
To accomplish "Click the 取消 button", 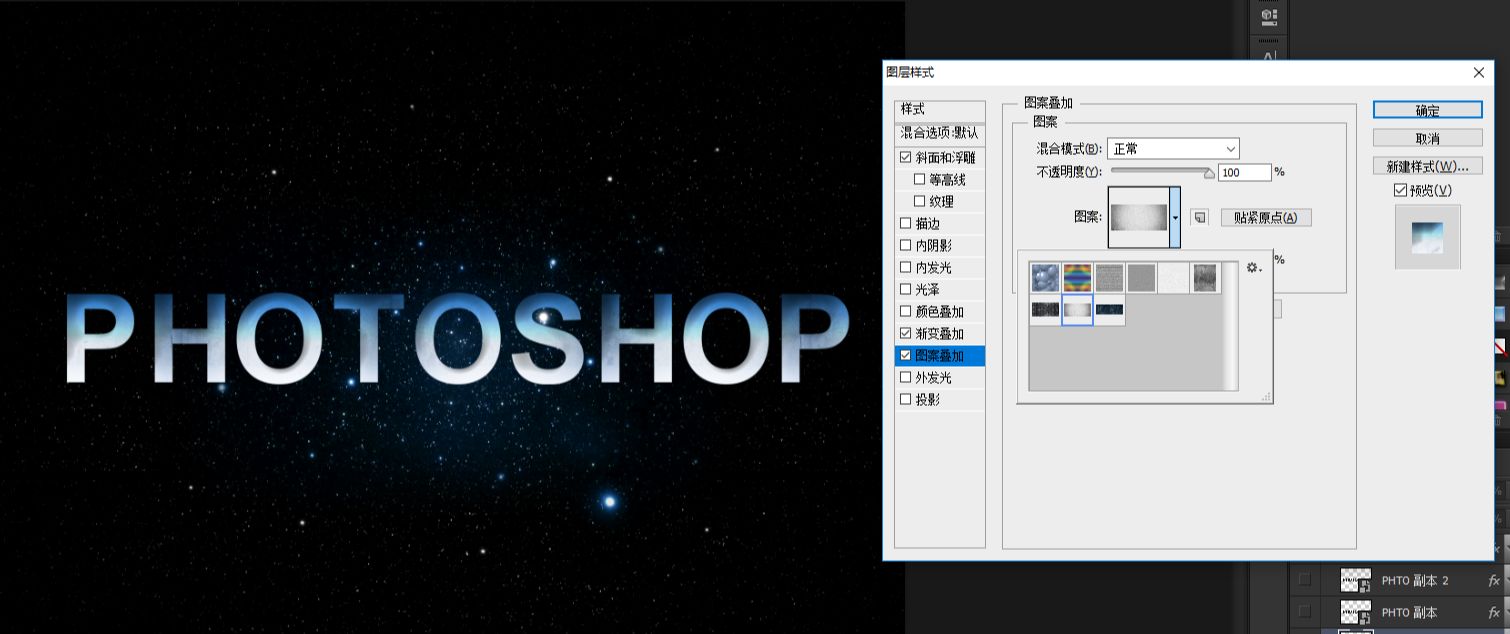I will 1427,138.
